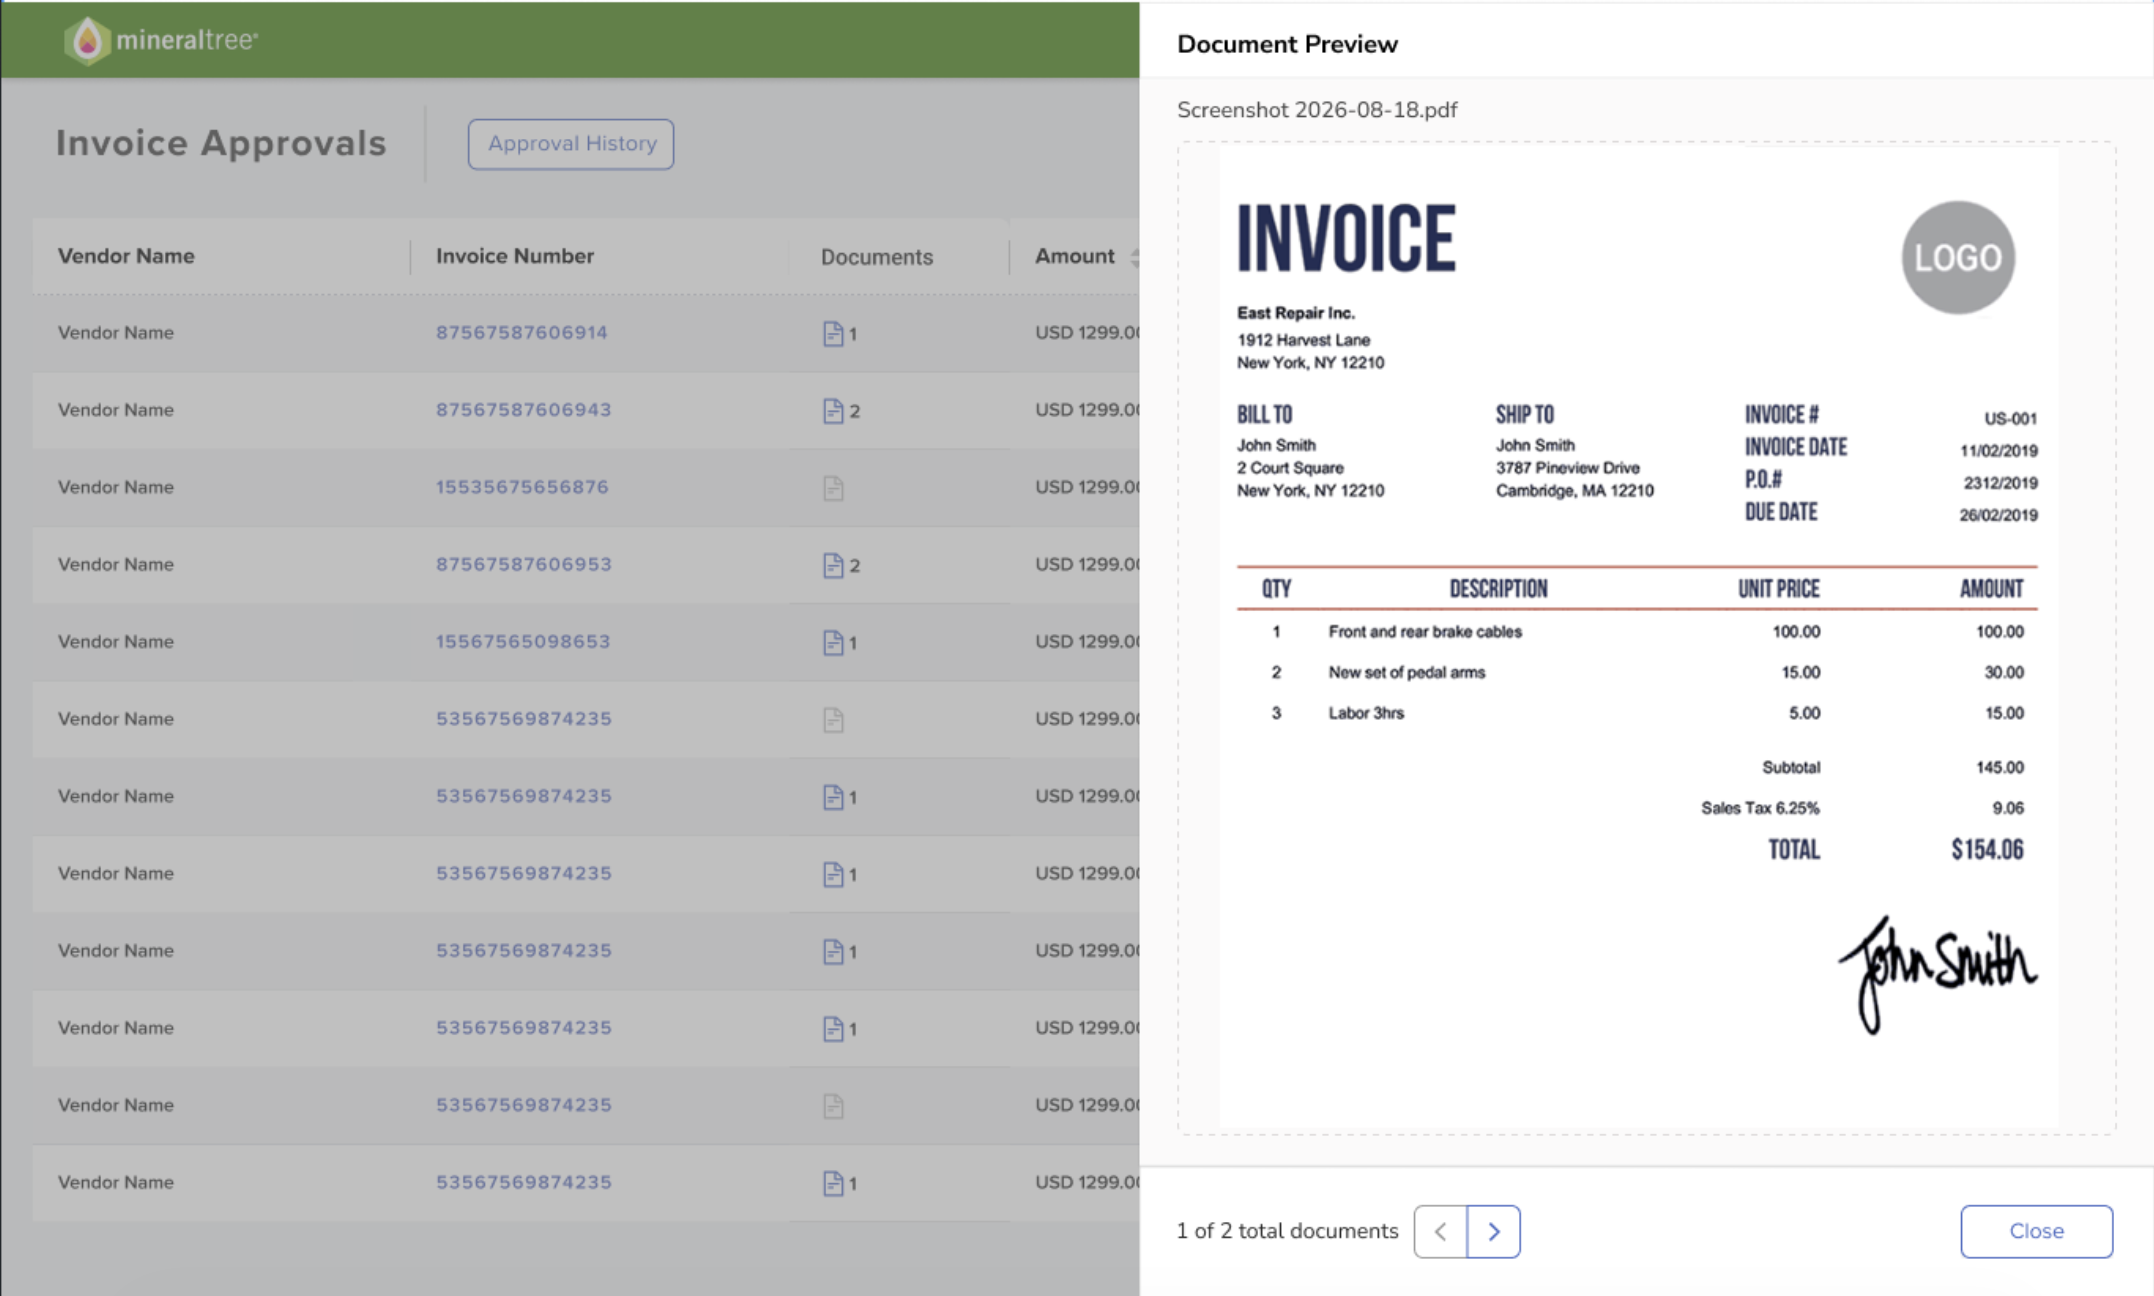
Task: Open documents icon for invoice 87567587606943
Action: [x=833, y=411]
